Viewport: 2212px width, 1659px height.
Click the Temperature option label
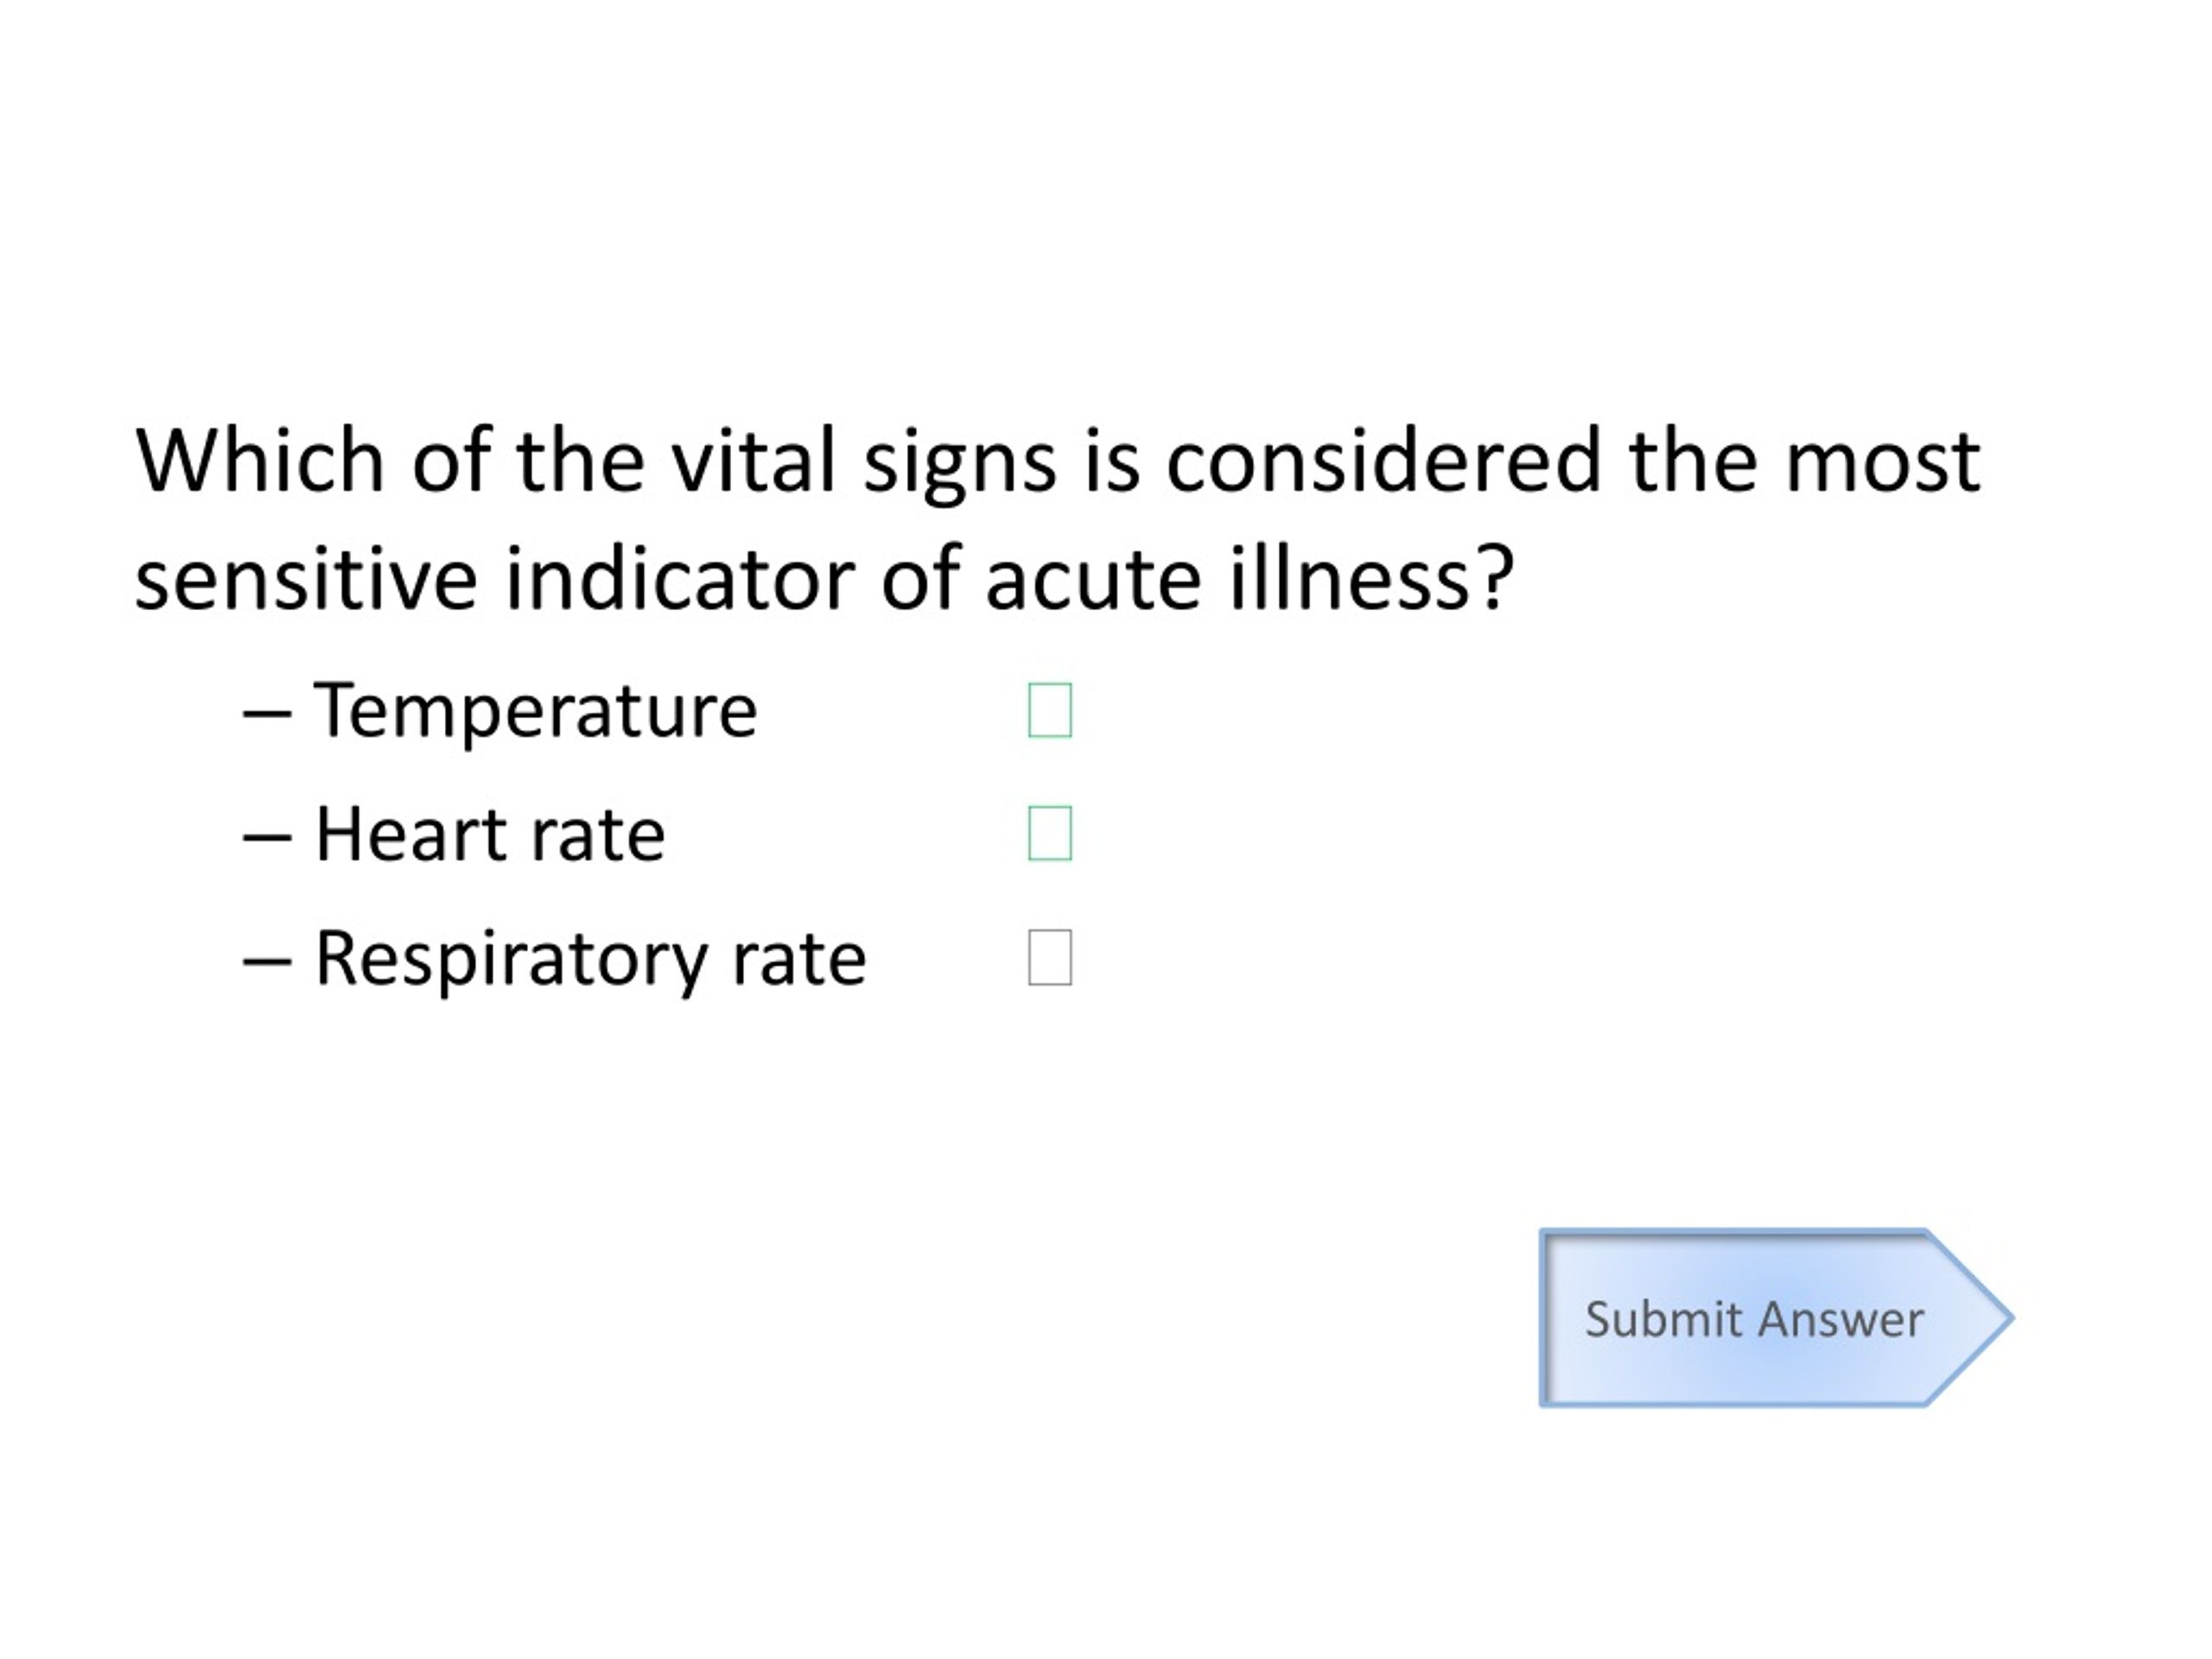[536, 710]
